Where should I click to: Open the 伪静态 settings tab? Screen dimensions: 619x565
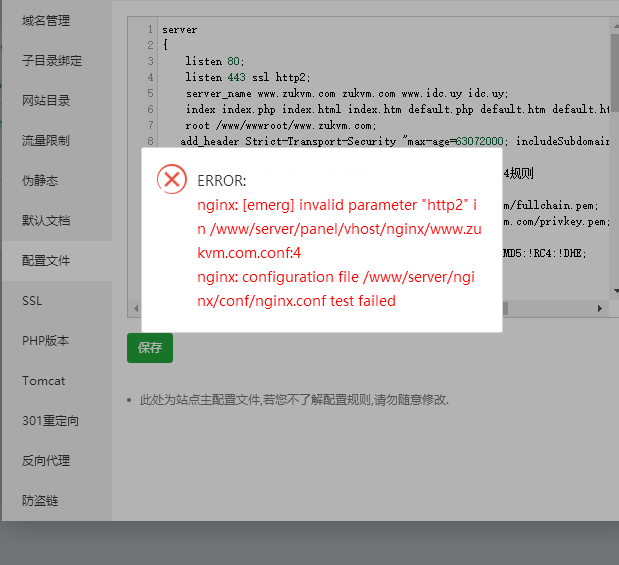click(x=40, y=180)
